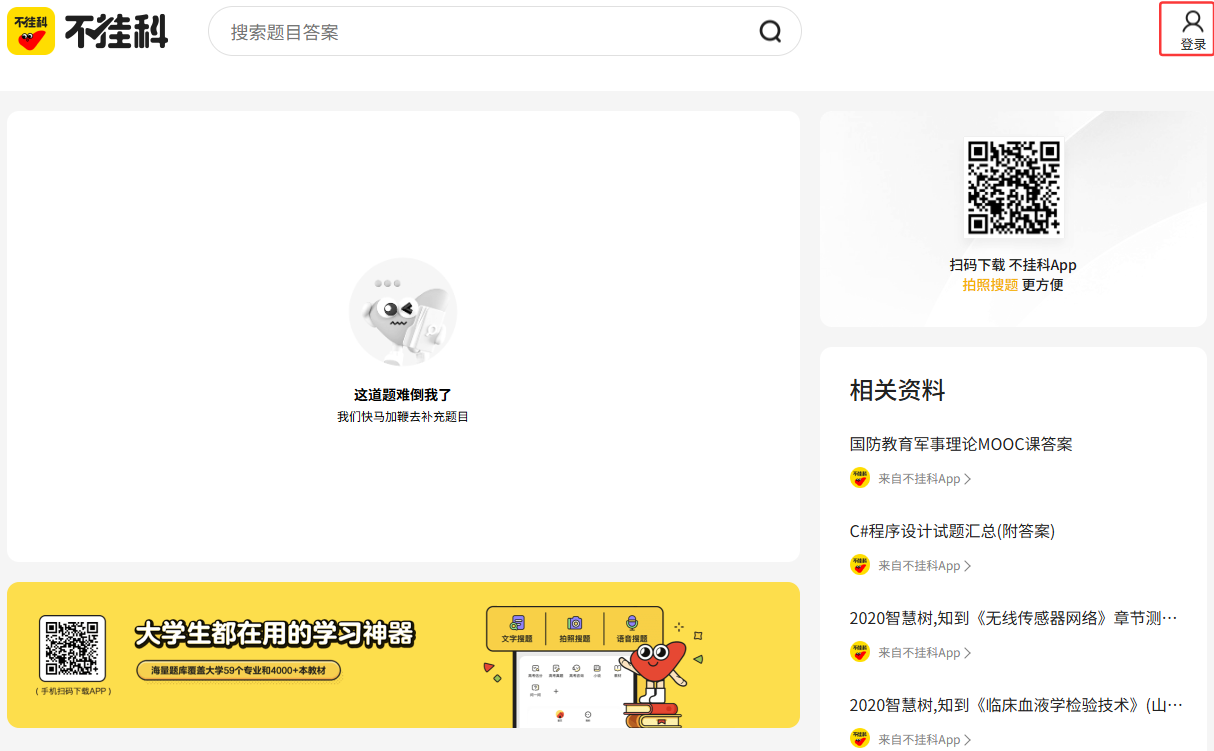
Task: Select the 语音搜题 microphone icon on the banner
Action: pyautogui.click(x=632, y=622)
